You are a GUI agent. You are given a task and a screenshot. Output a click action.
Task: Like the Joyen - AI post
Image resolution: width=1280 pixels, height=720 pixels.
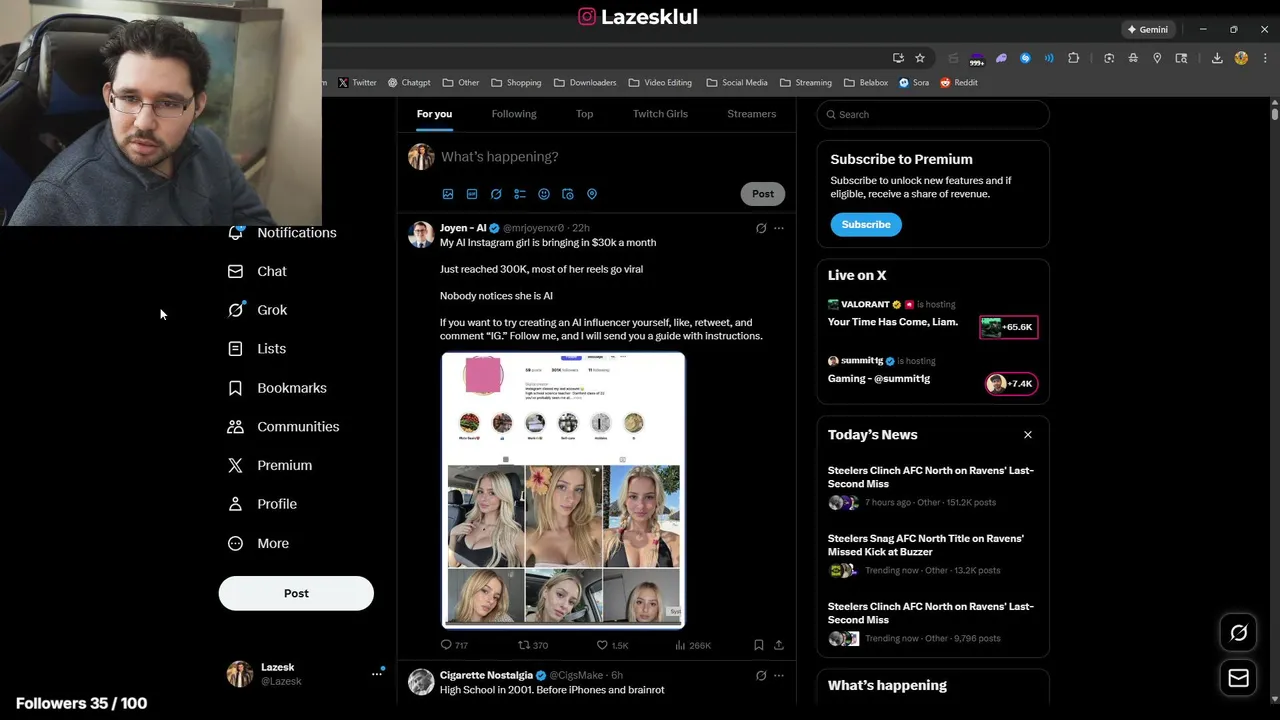tap(612, 645)
